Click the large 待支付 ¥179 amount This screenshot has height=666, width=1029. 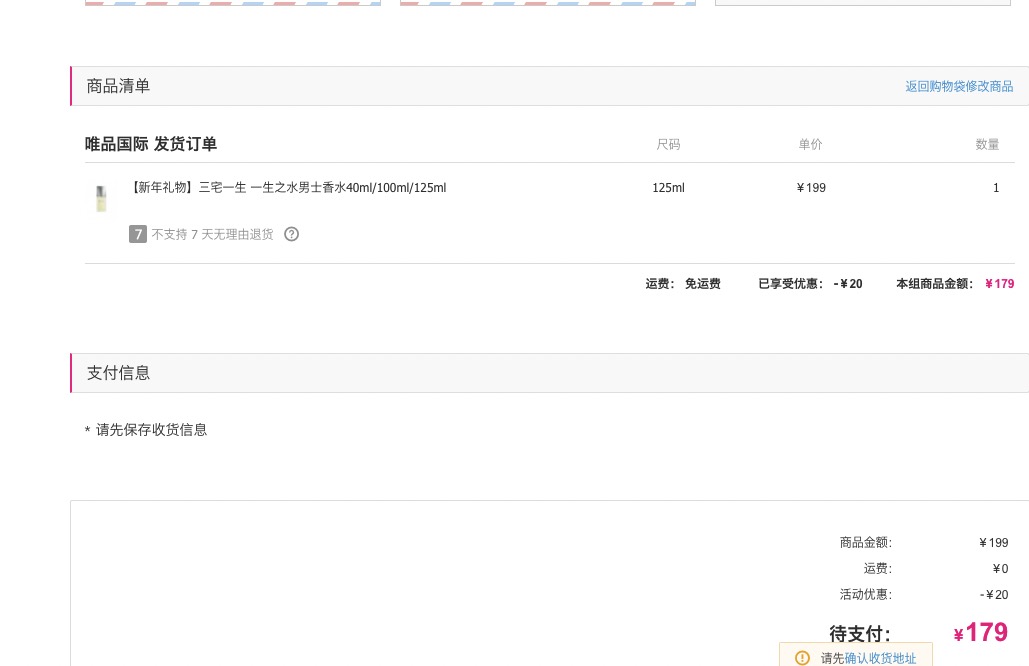pos(980,632)
